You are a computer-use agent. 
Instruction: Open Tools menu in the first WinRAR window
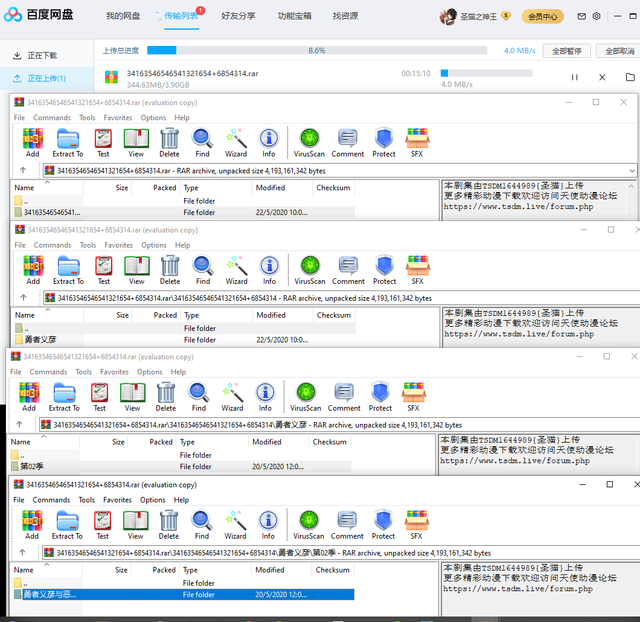(87, 118)
